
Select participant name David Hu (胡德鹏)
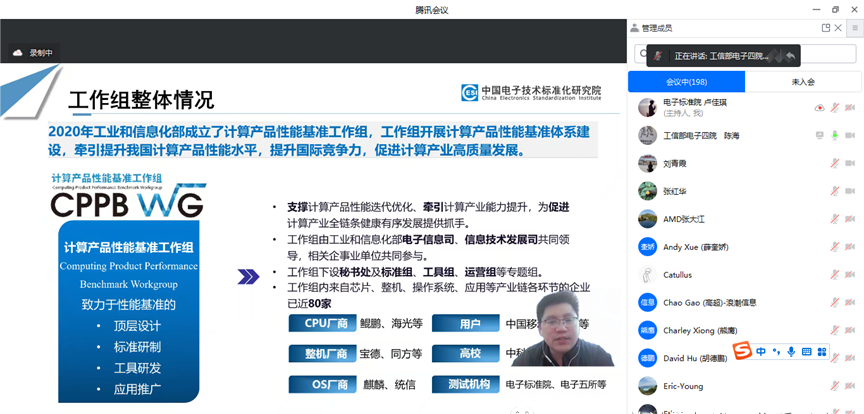point(695,358)
